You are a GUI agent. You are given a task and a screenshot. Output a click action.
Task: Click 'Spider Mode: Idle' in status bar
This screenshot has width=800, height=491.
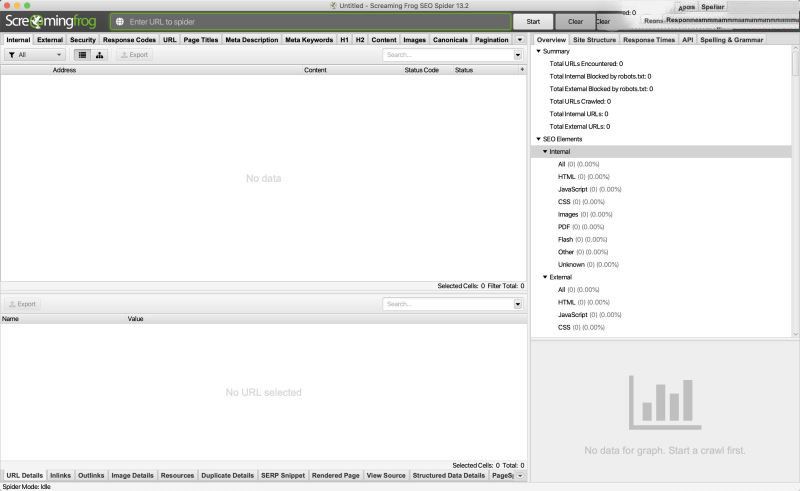click(x=27, y=487)
